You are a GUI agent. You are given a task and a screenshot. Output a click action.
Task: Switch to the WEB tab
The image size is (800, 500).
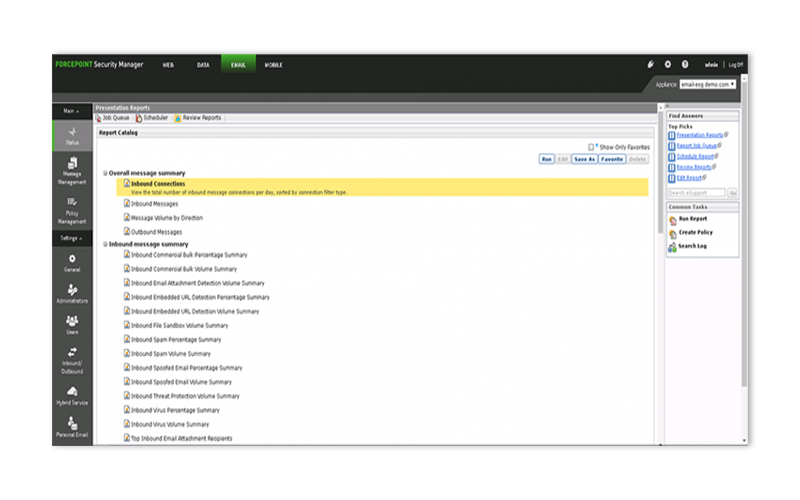(168, 65)
